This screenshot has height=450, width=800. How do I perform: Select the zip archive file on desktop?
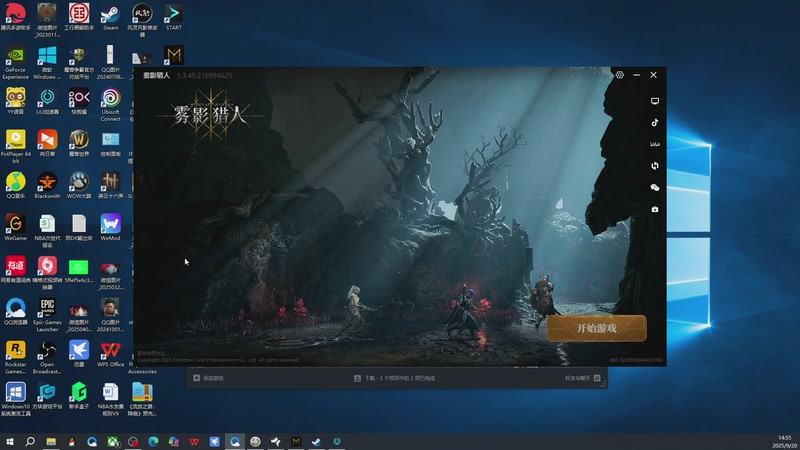pos(142,399)
